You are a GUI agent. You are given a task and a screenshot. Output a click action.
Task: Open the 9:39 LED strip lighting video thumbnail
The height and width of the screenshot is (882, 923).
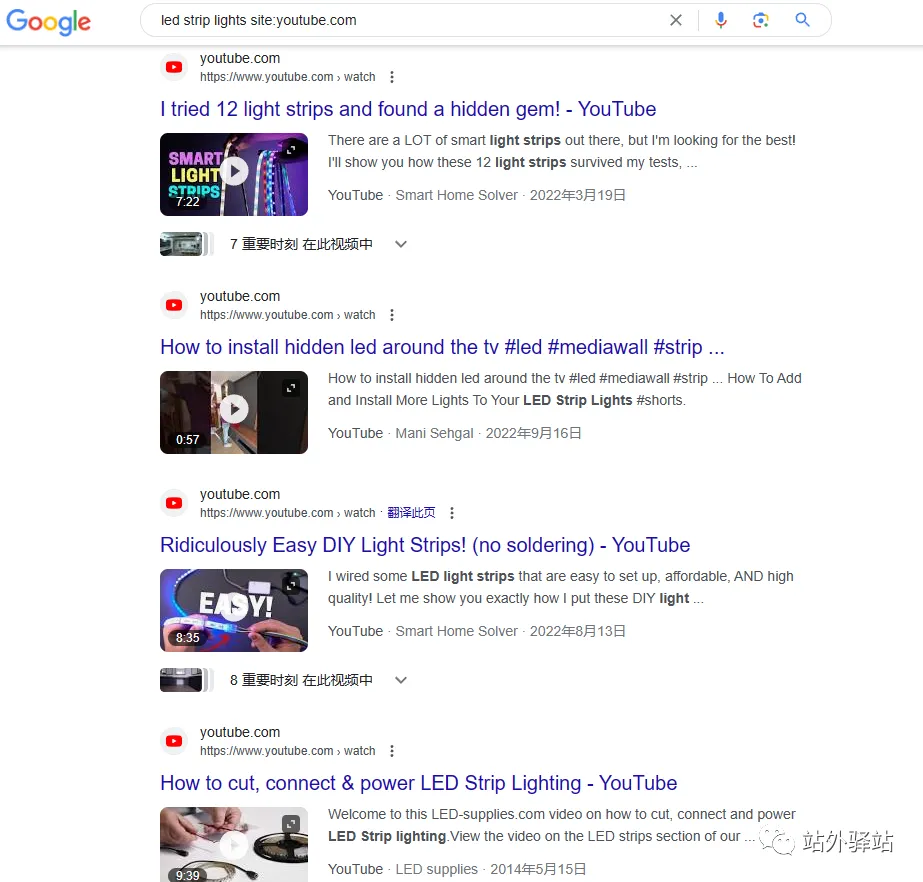[x=234, y=844]
